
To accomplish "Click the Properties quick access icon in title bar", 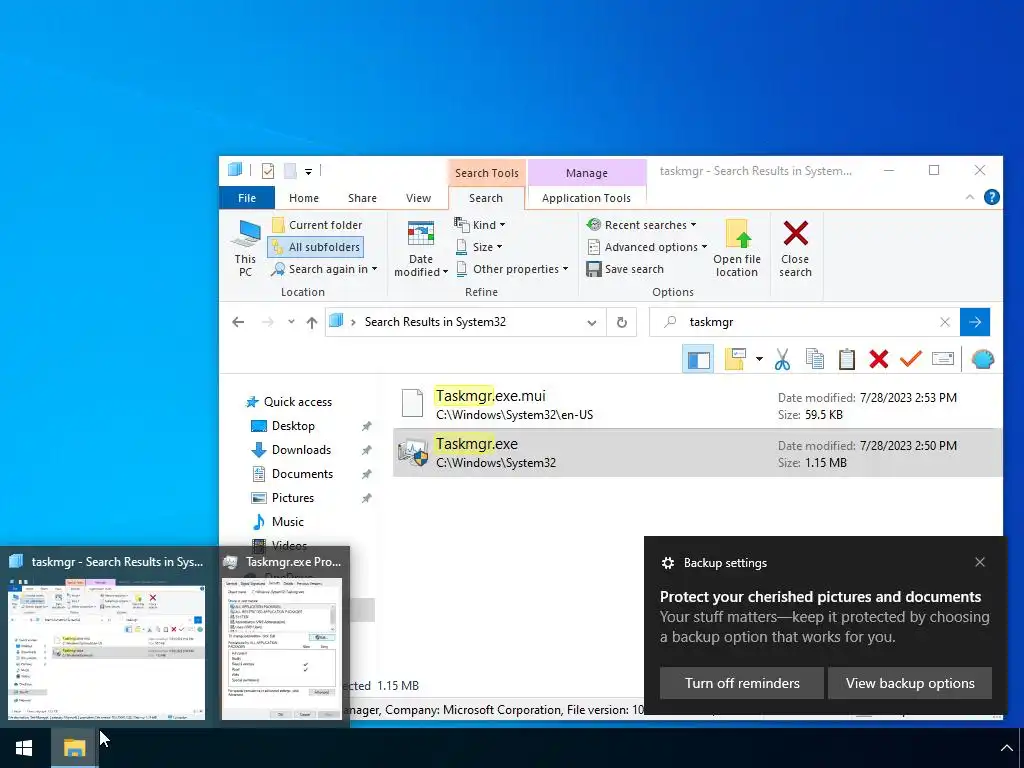I will pos(268,171).
